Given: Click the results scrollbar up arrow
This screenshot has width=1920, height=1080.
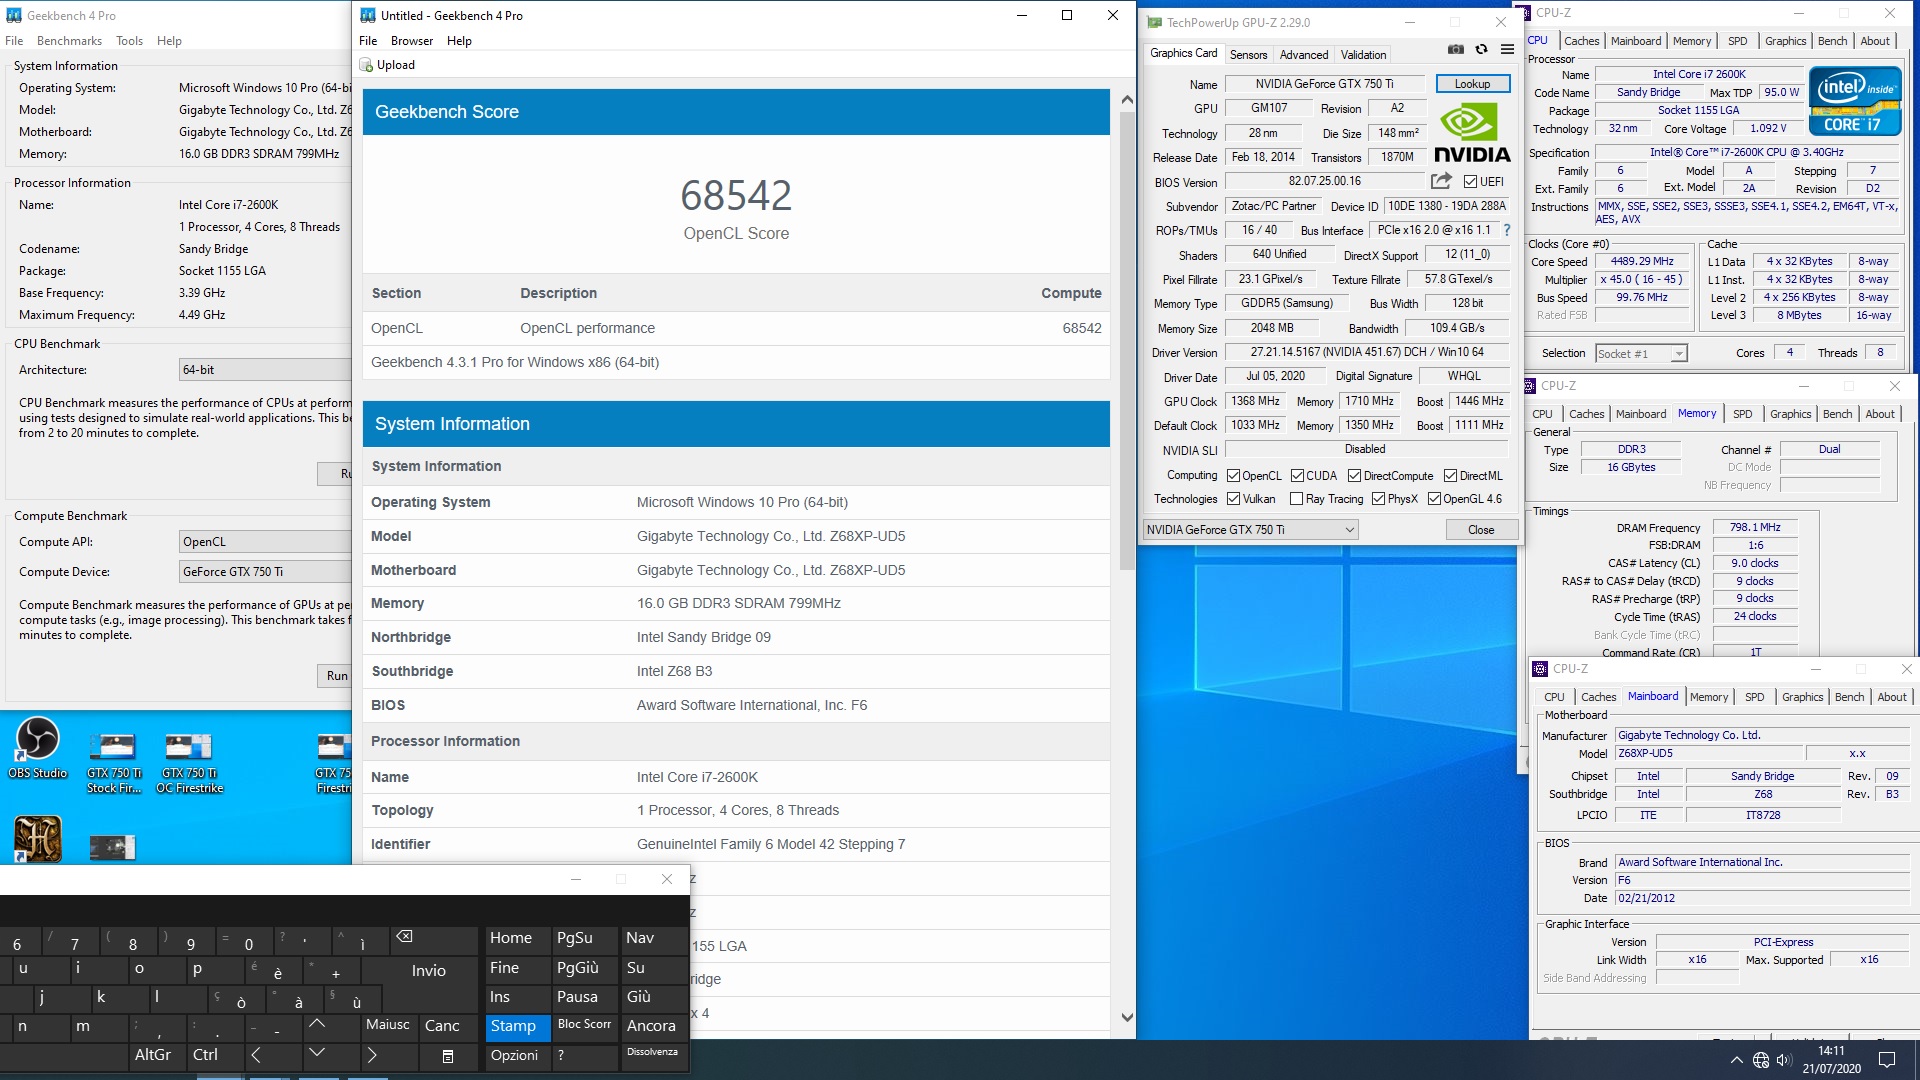Looking at the screenshot, I should click(x=1127, y=100).
